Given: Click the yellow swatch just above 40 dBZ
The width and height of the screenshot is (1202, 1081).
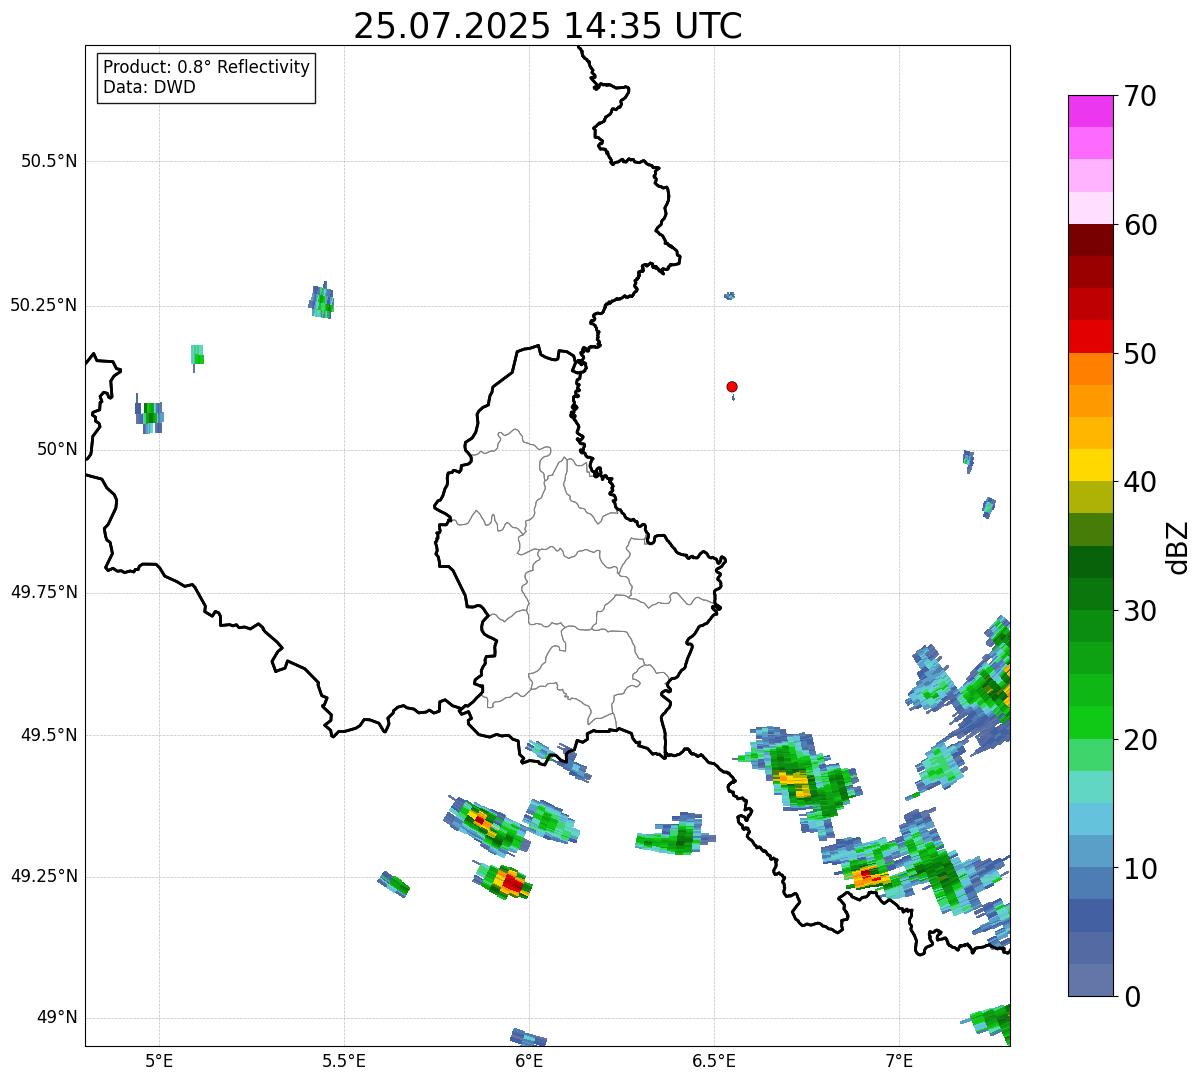Looking at the screenshot, I should click(1090, 465).
